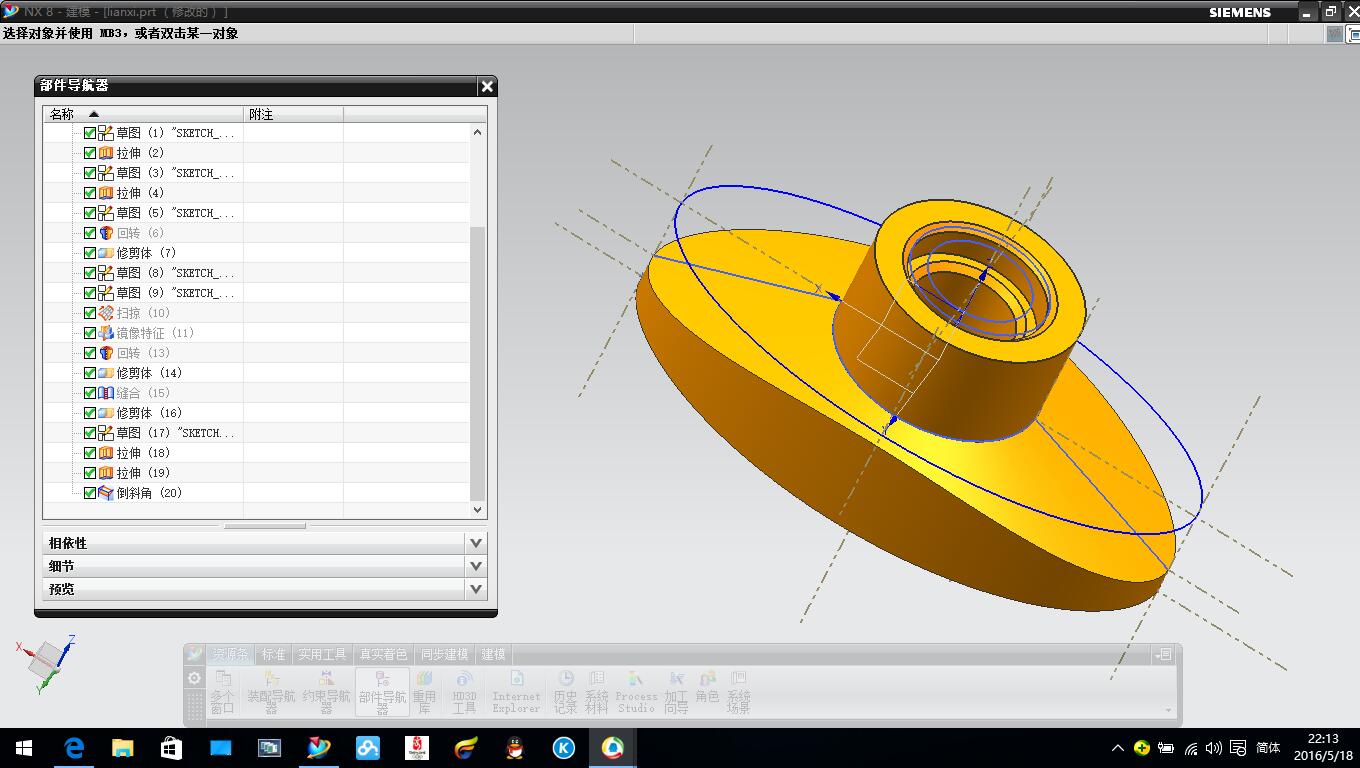1360x768 pixels.
Task: Open File Explorer from the taskbar
Action: (122, 748)
